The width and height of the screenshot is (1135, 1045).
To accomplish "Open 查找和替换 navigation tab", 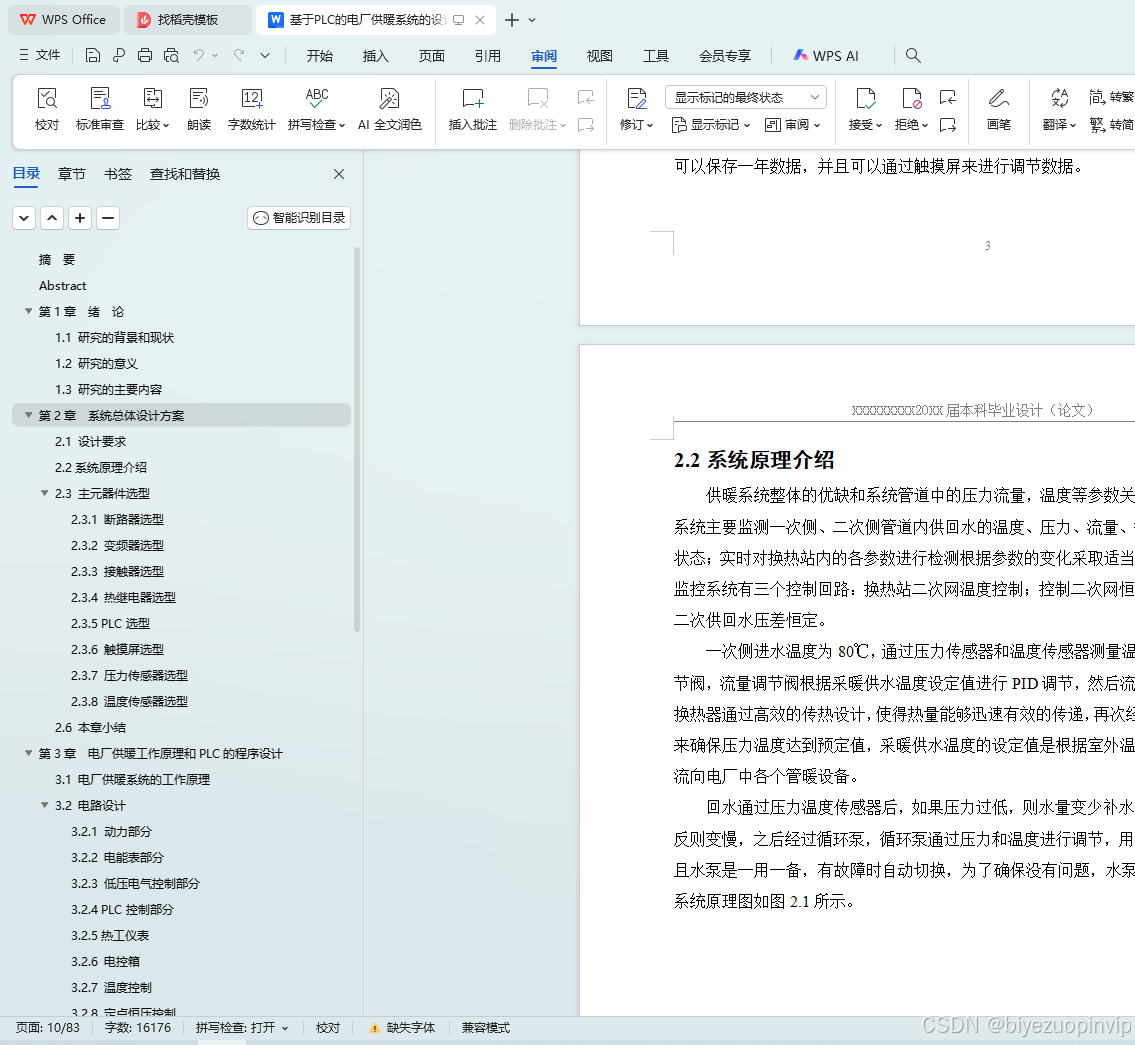I will coord(185,174).
